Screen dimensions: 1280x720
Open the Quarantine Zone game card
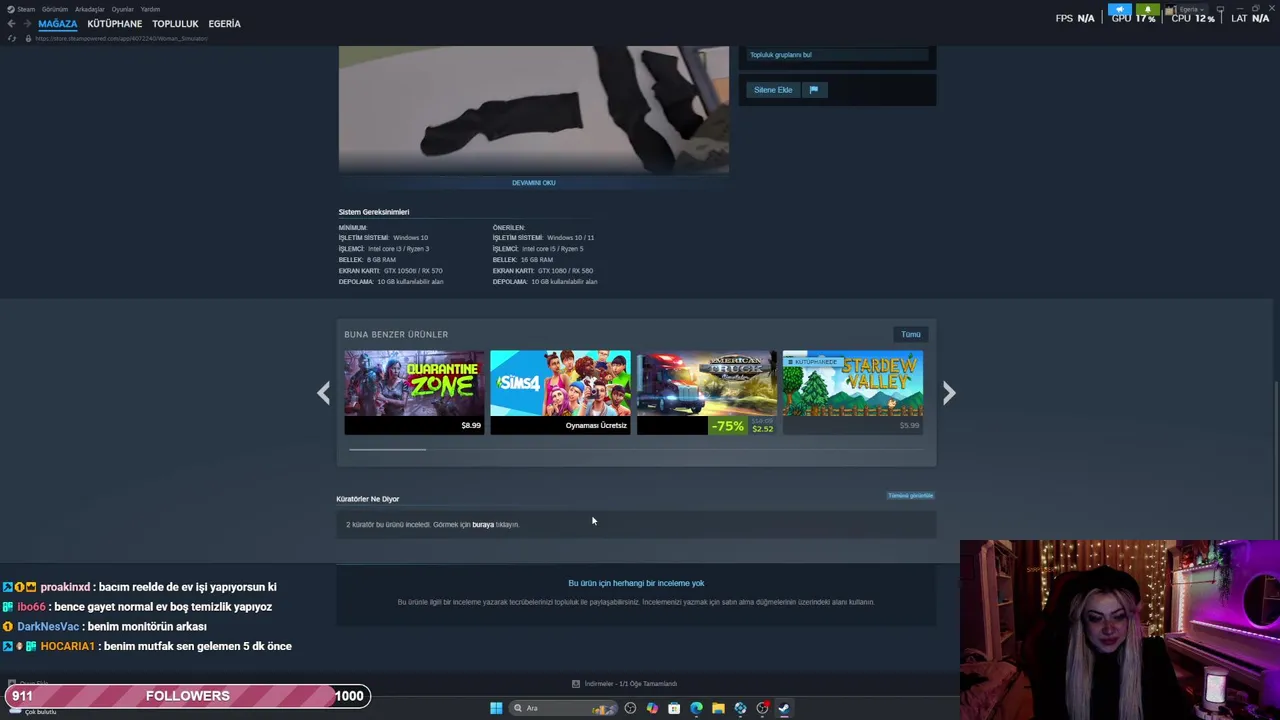coord(414,392)
